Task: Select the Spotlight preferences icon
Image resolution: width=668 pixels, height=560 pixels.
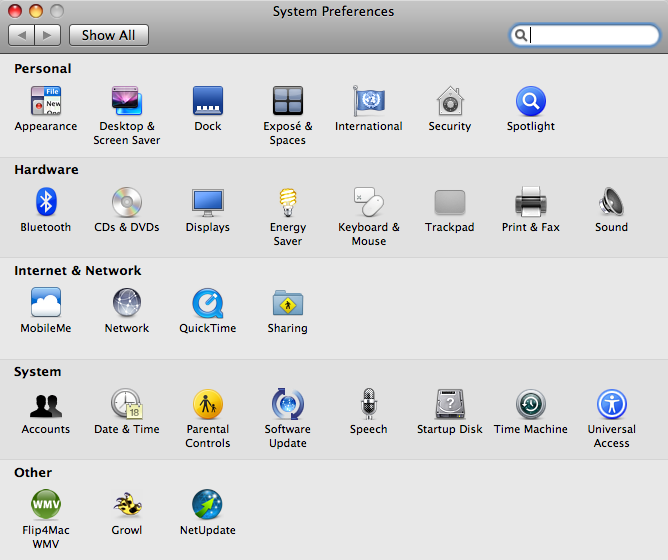Action: pyautogui.click(x=530, y=102)
